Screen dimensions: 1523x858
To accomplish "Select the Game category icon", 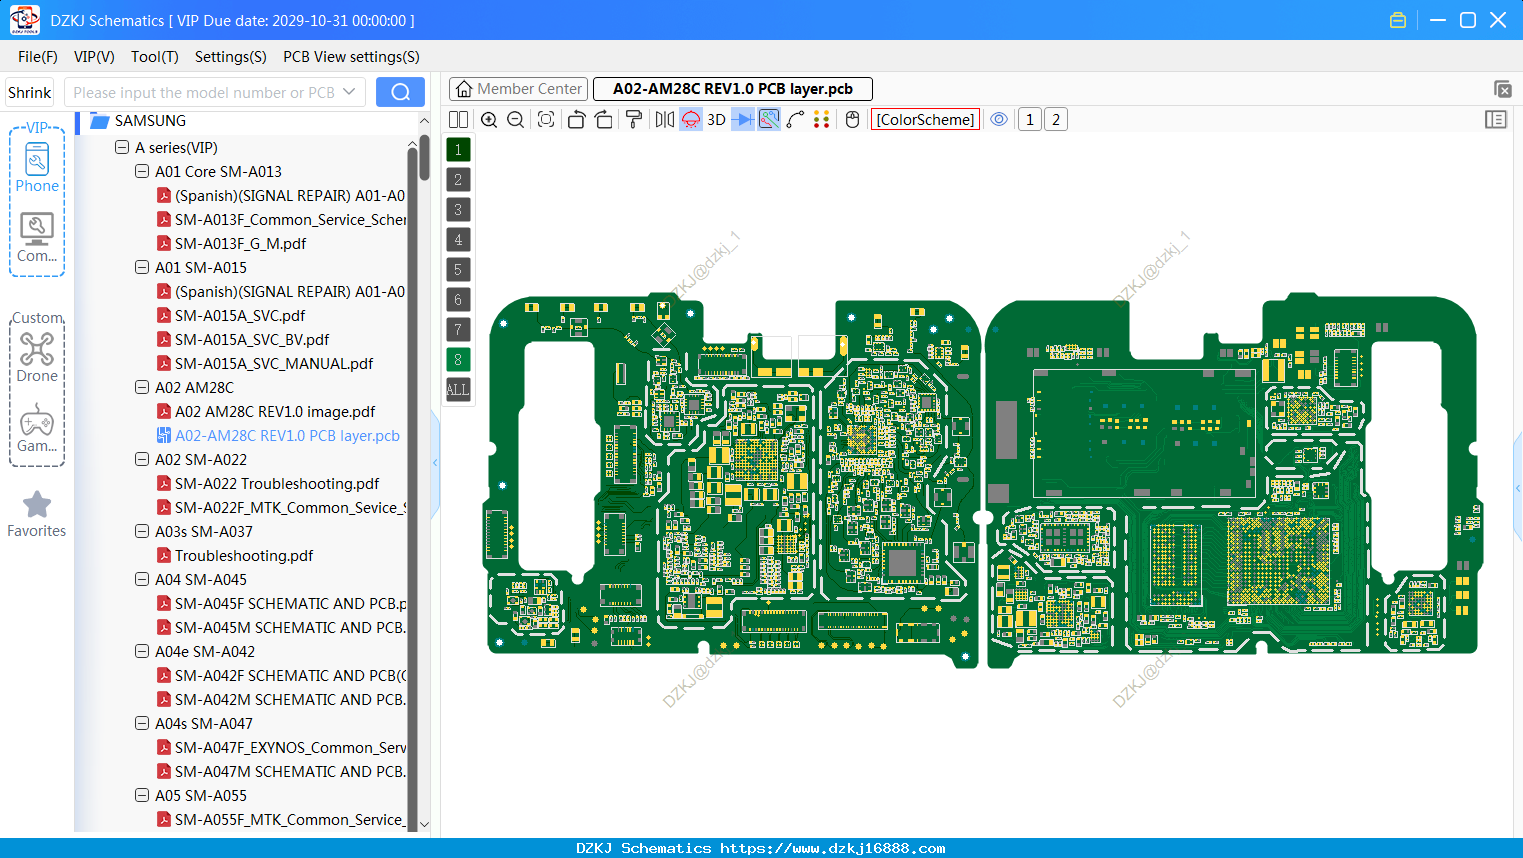I will point(37,427).
